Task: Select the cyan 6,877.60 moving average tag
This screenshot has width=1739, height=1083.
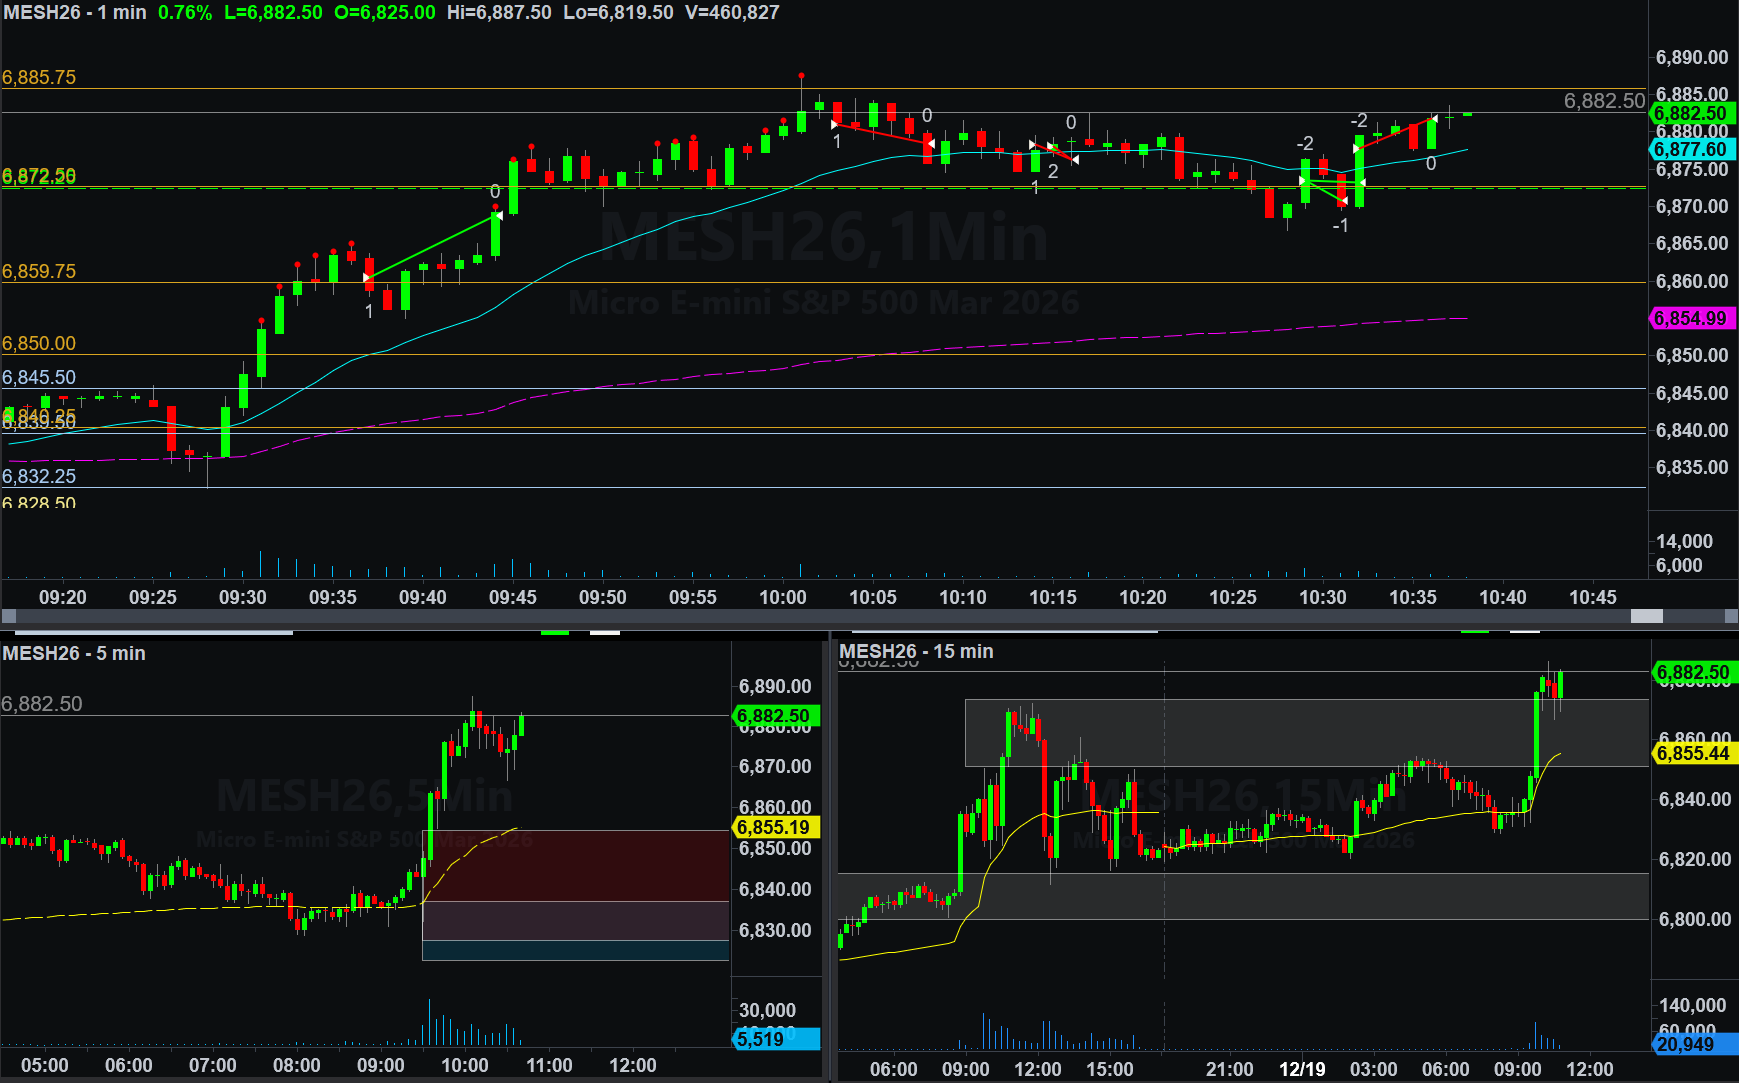Action: 1692,149
